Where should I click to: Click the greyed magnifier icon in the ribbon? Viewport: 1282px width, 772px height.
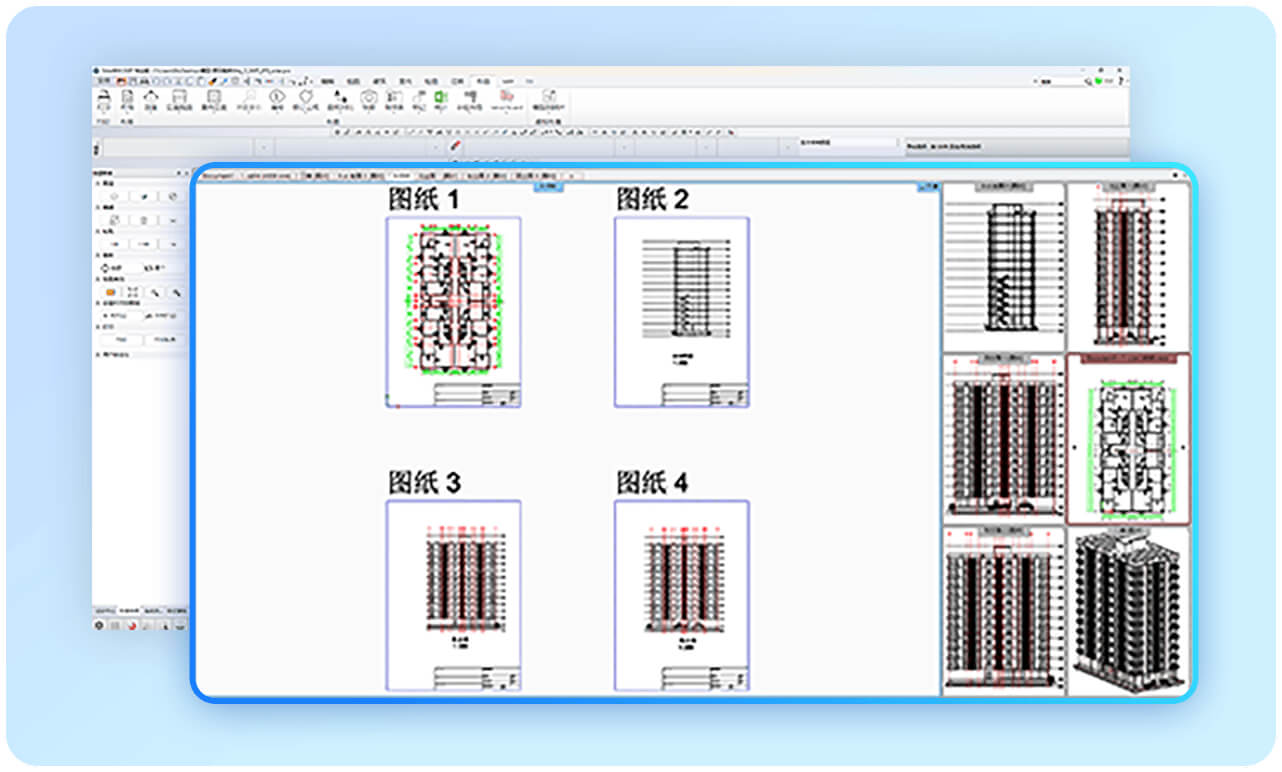click(x=250, y=95)
